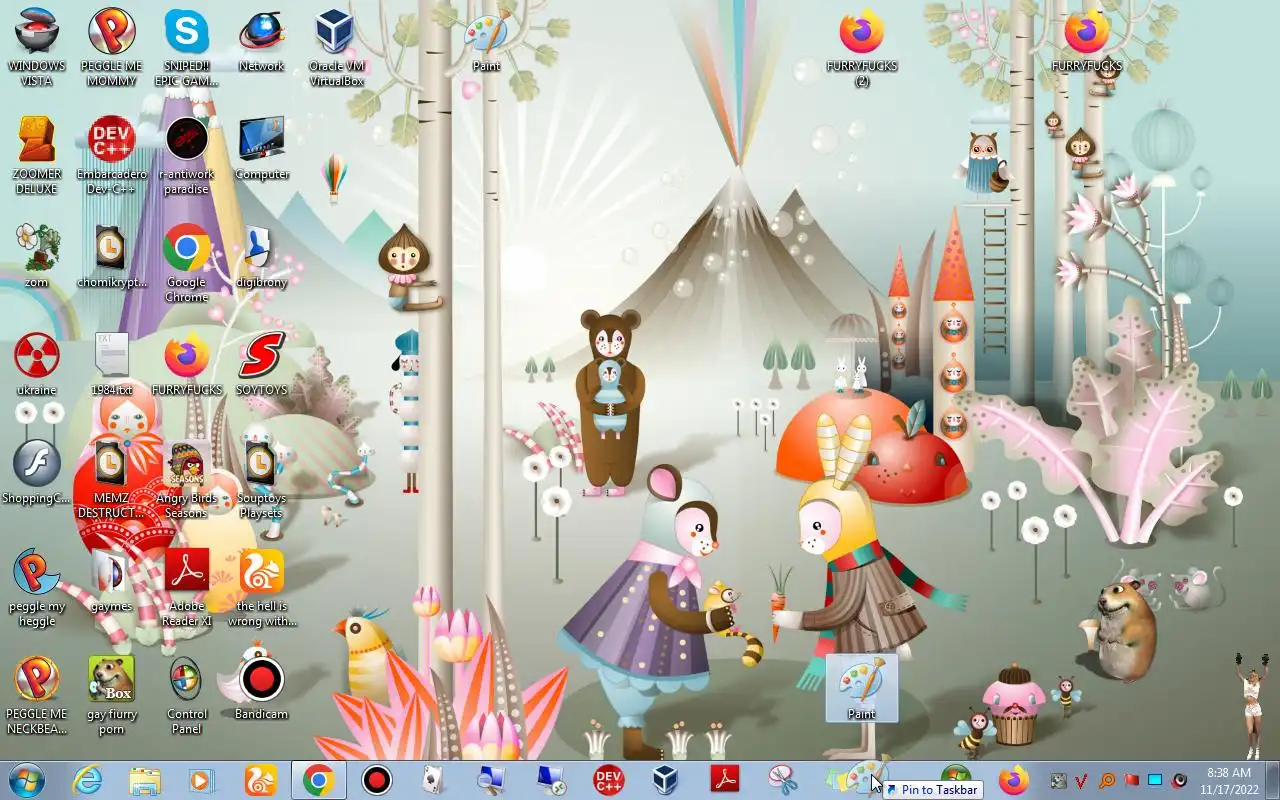Select the ukraine radiation-symbol icon
Viewport: 1280px width, 800px height.
37,365
